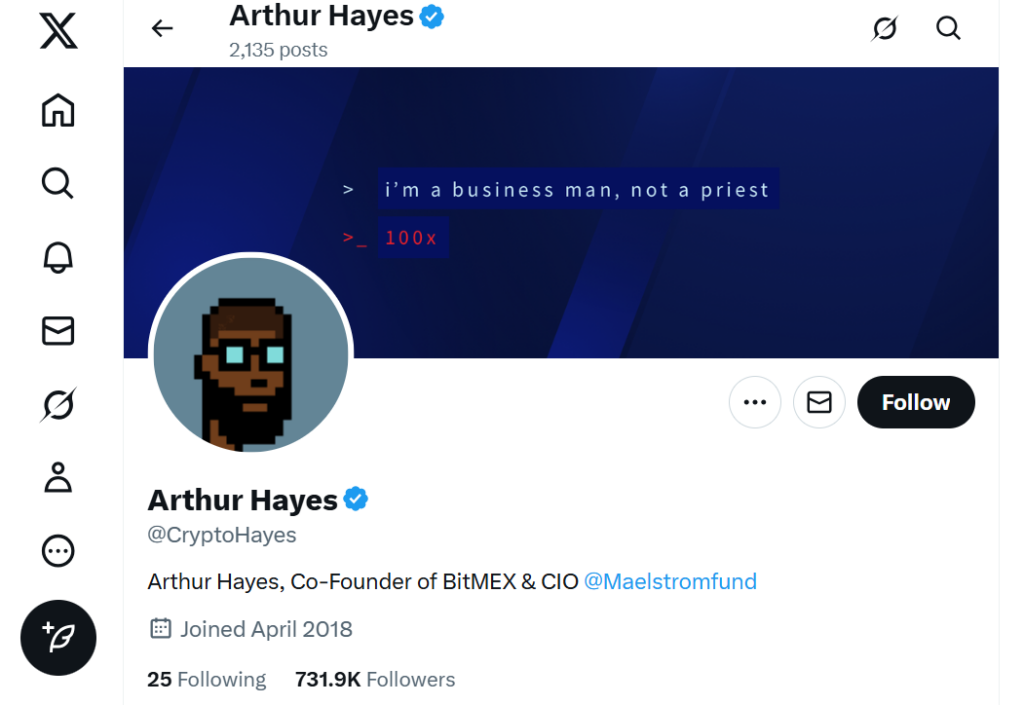Screen dimensions: 1024x705
Task: Click Grok icon in profile header
Action: click(x=884, y=28)
